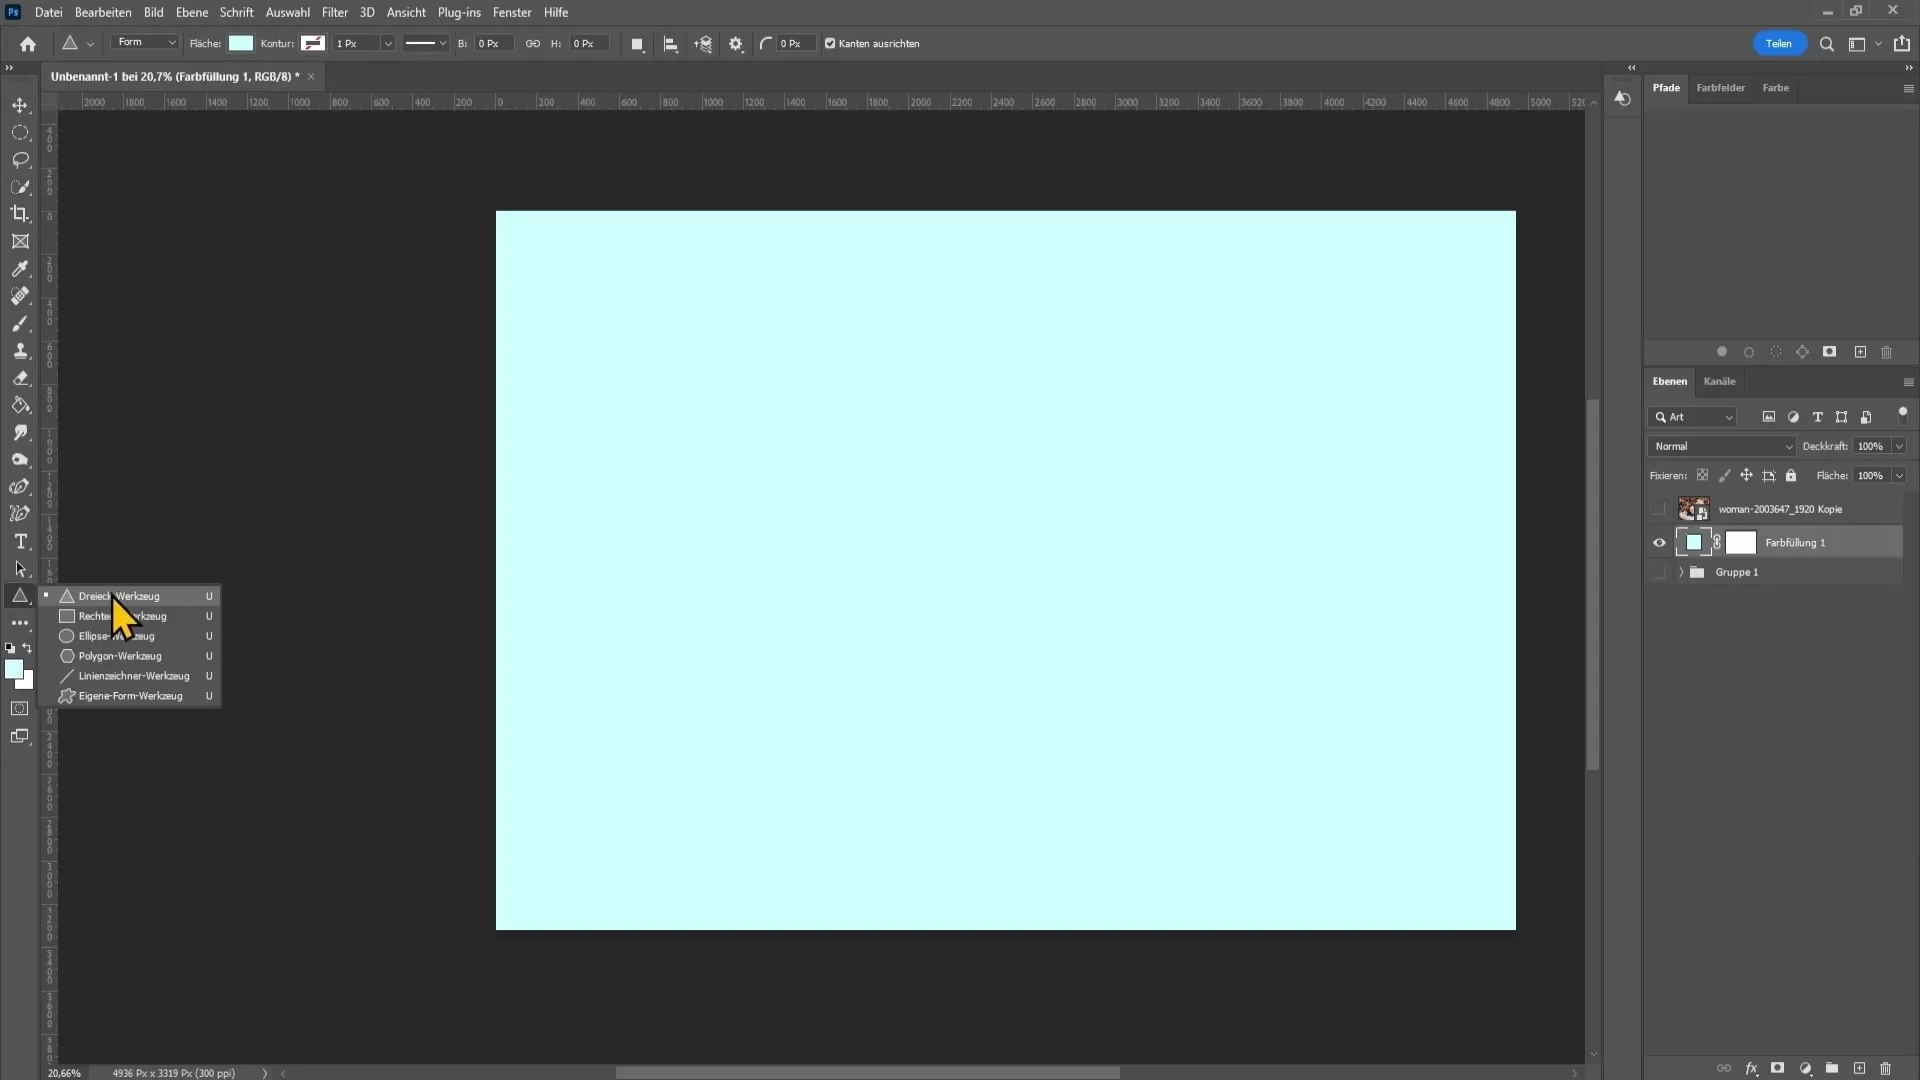Click the Search magnifier icon
1920x1080 pixels.
[1827, 44]
